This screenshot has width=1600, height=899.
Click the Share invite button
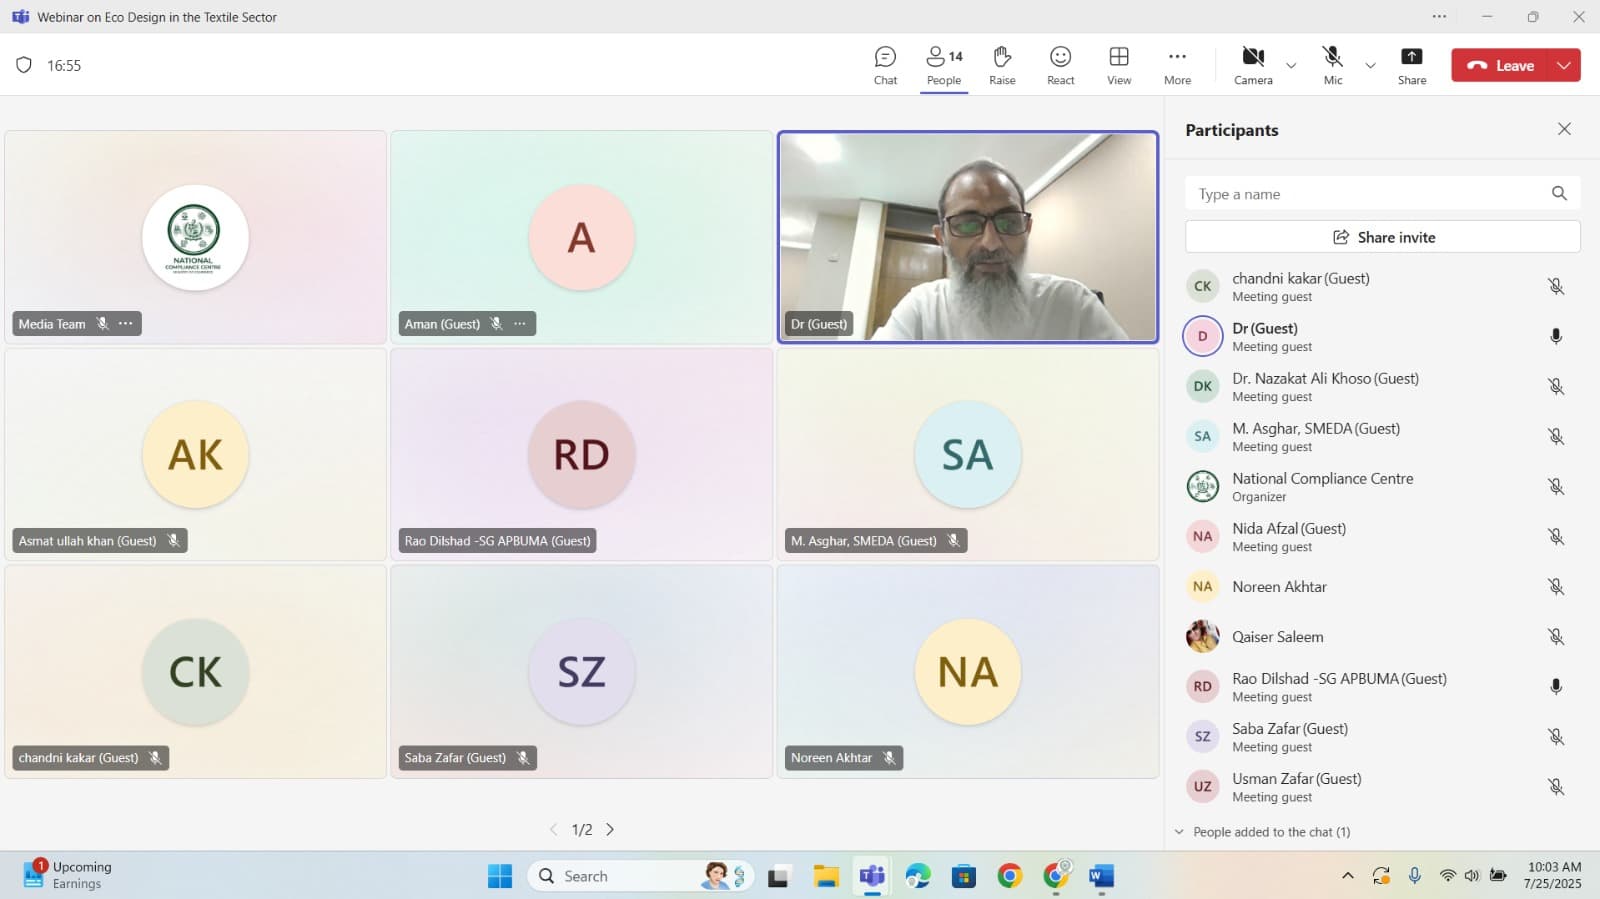click(x=1383, y=237)
